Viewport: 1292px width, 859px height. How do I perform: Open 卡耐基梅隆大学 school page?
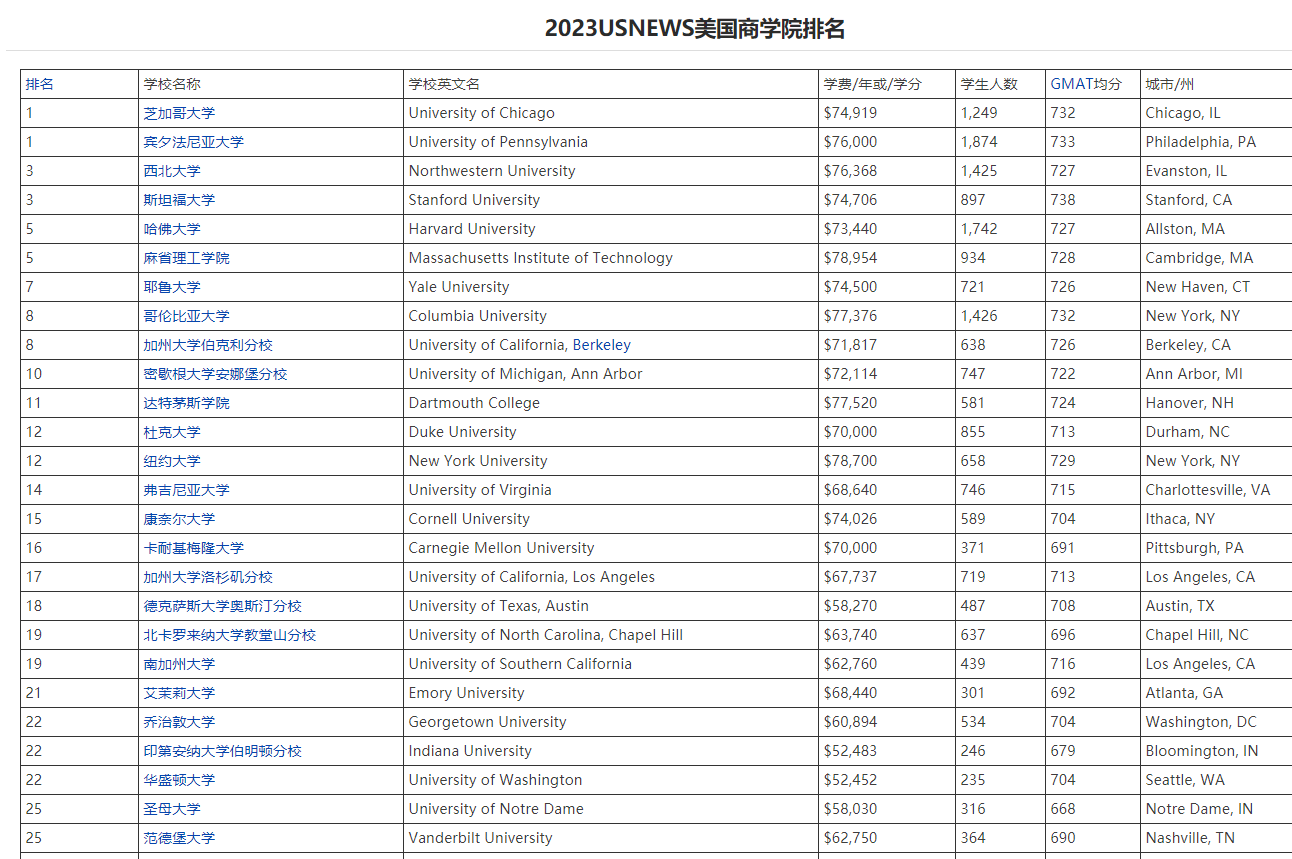click(x=193, y=548)
